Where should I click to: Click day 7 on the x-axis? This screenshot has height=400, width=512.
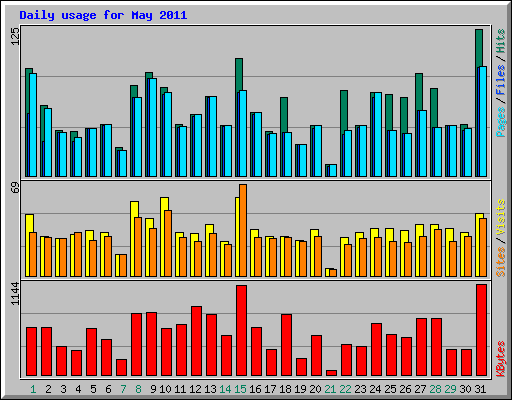(123, 389)
